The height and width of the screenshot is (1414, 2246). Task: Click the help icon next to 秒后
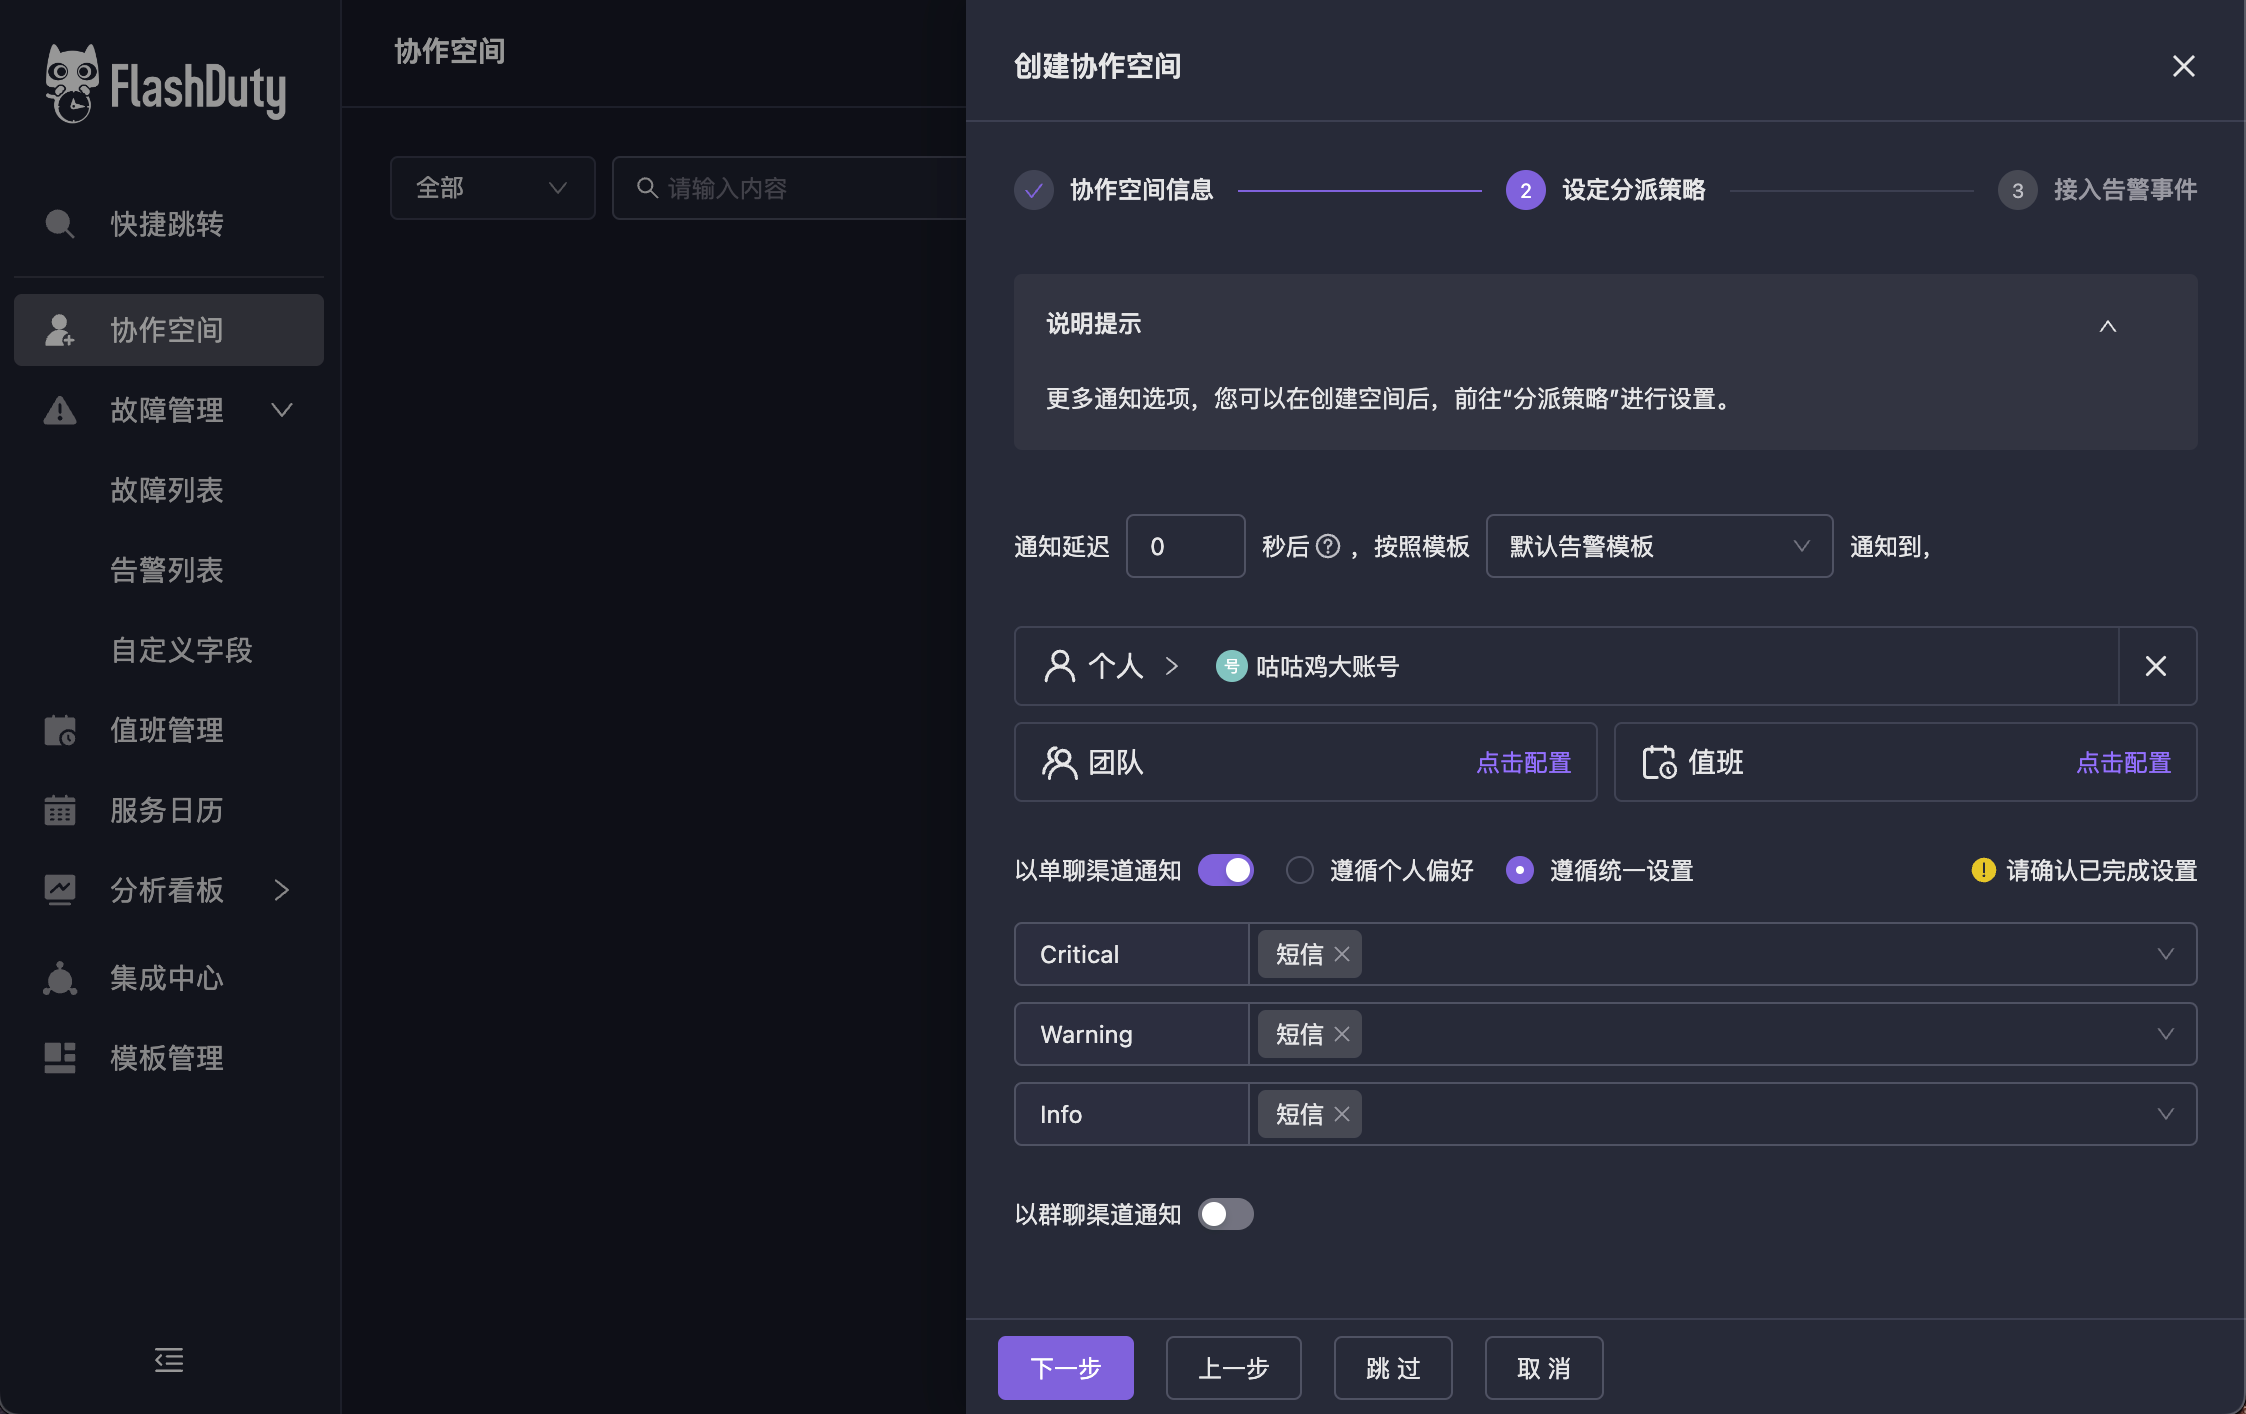pyautogui.click(x=1327, y=546)
